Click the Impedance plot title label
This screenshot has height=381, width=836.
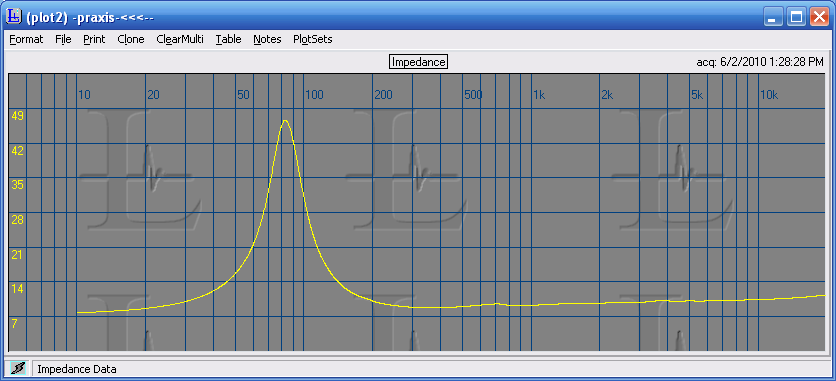pyautogui.click(x=418, y=62)
